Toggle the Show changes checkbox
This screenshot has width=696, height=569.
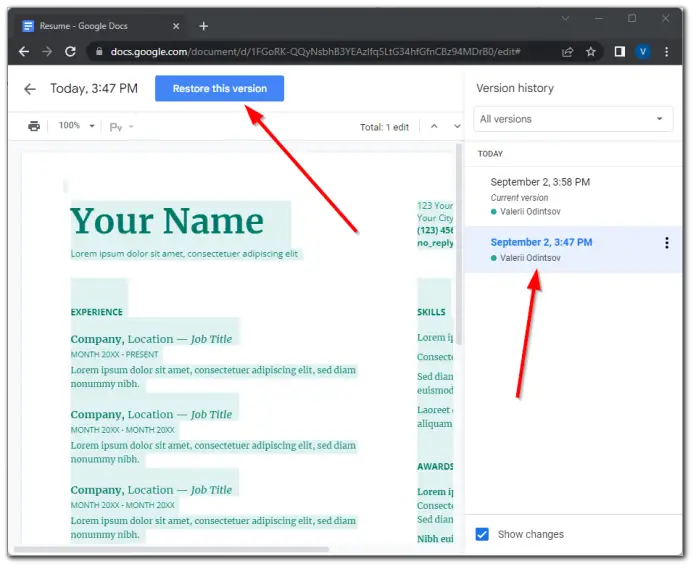pos(482,534)
